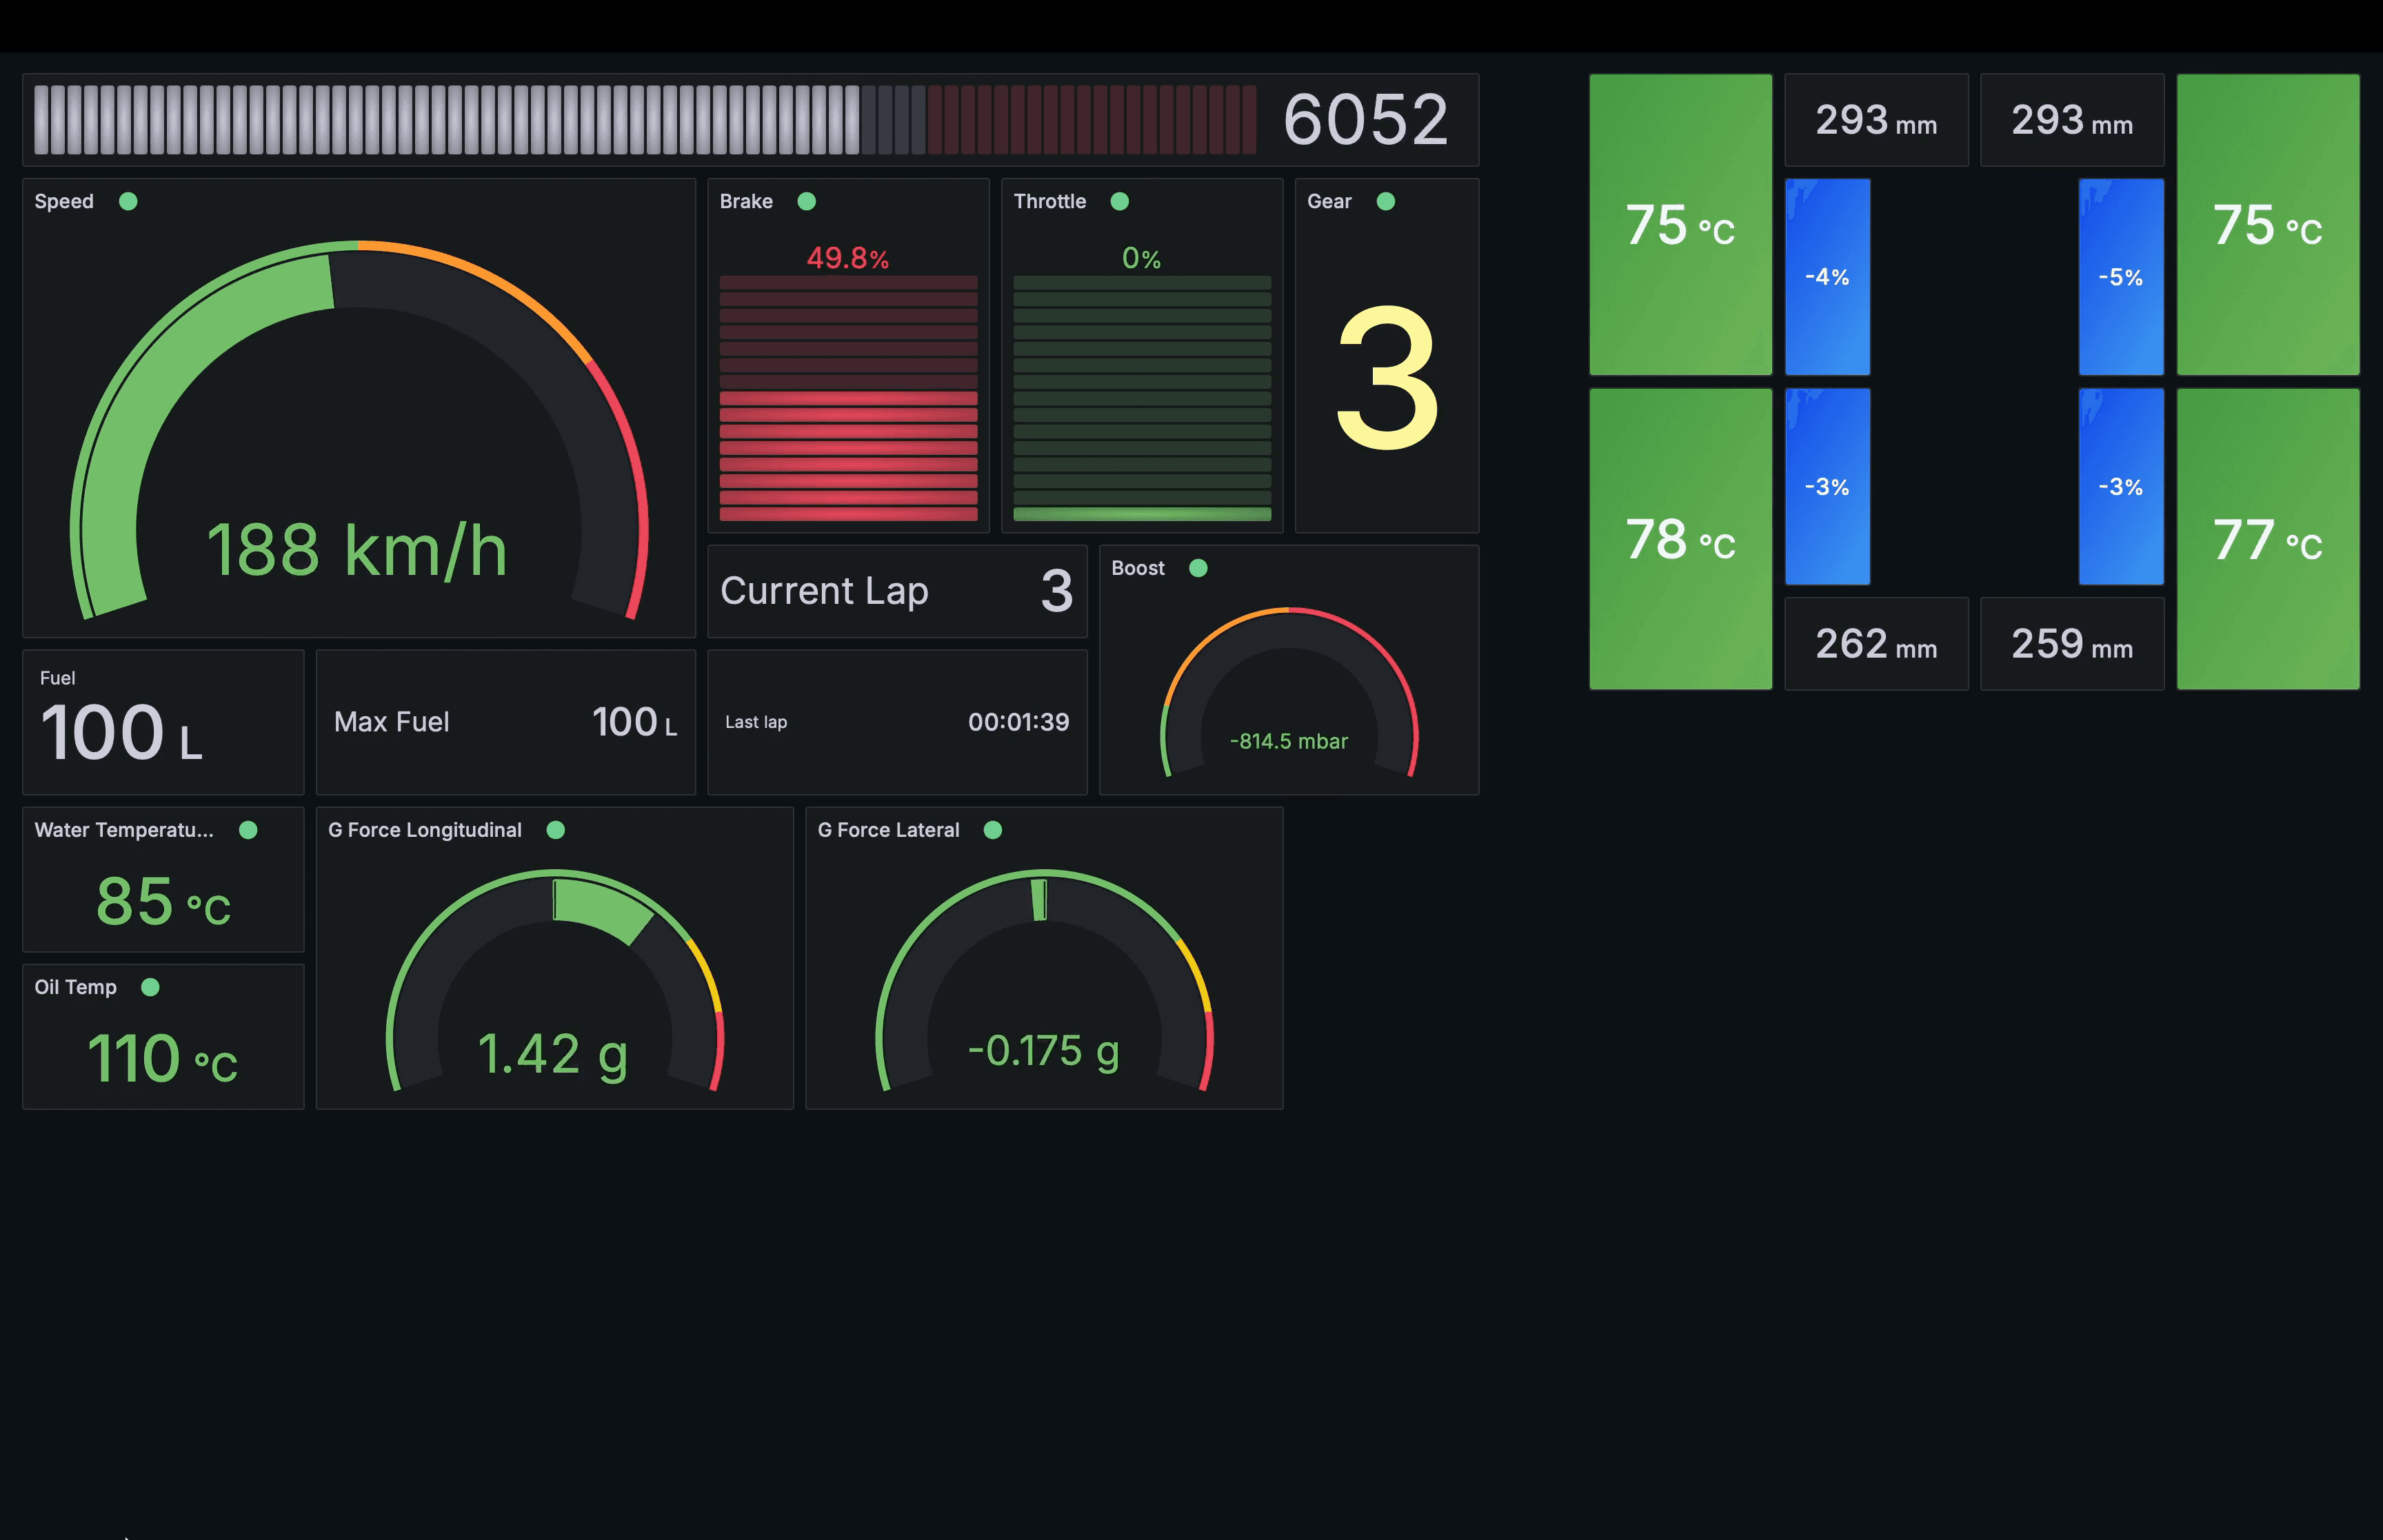Click the green status dot beside Throttle
Screen dimensions: 2383x1540
[1120, 201]
